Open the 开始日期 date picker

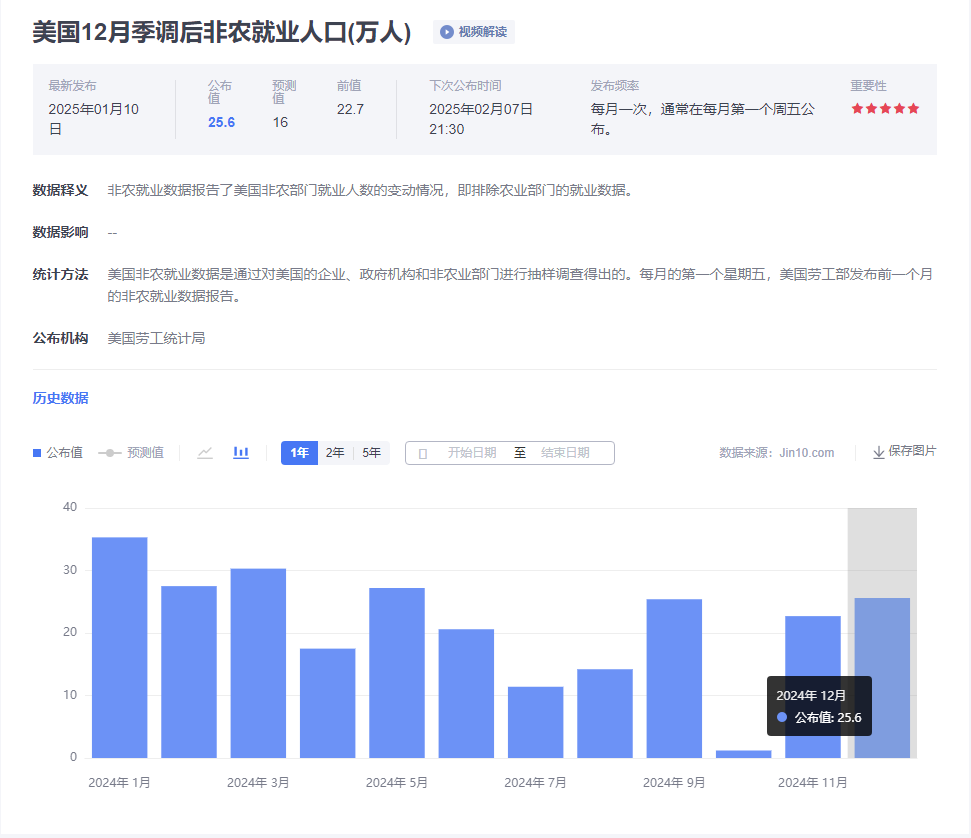[471, 453]
